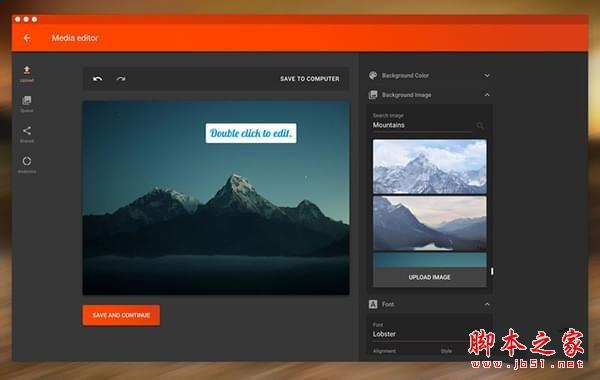Viewport: 600px width, 380px height.
Task: Click the 'Alignment' label under Font
Action: click(384, 351)
